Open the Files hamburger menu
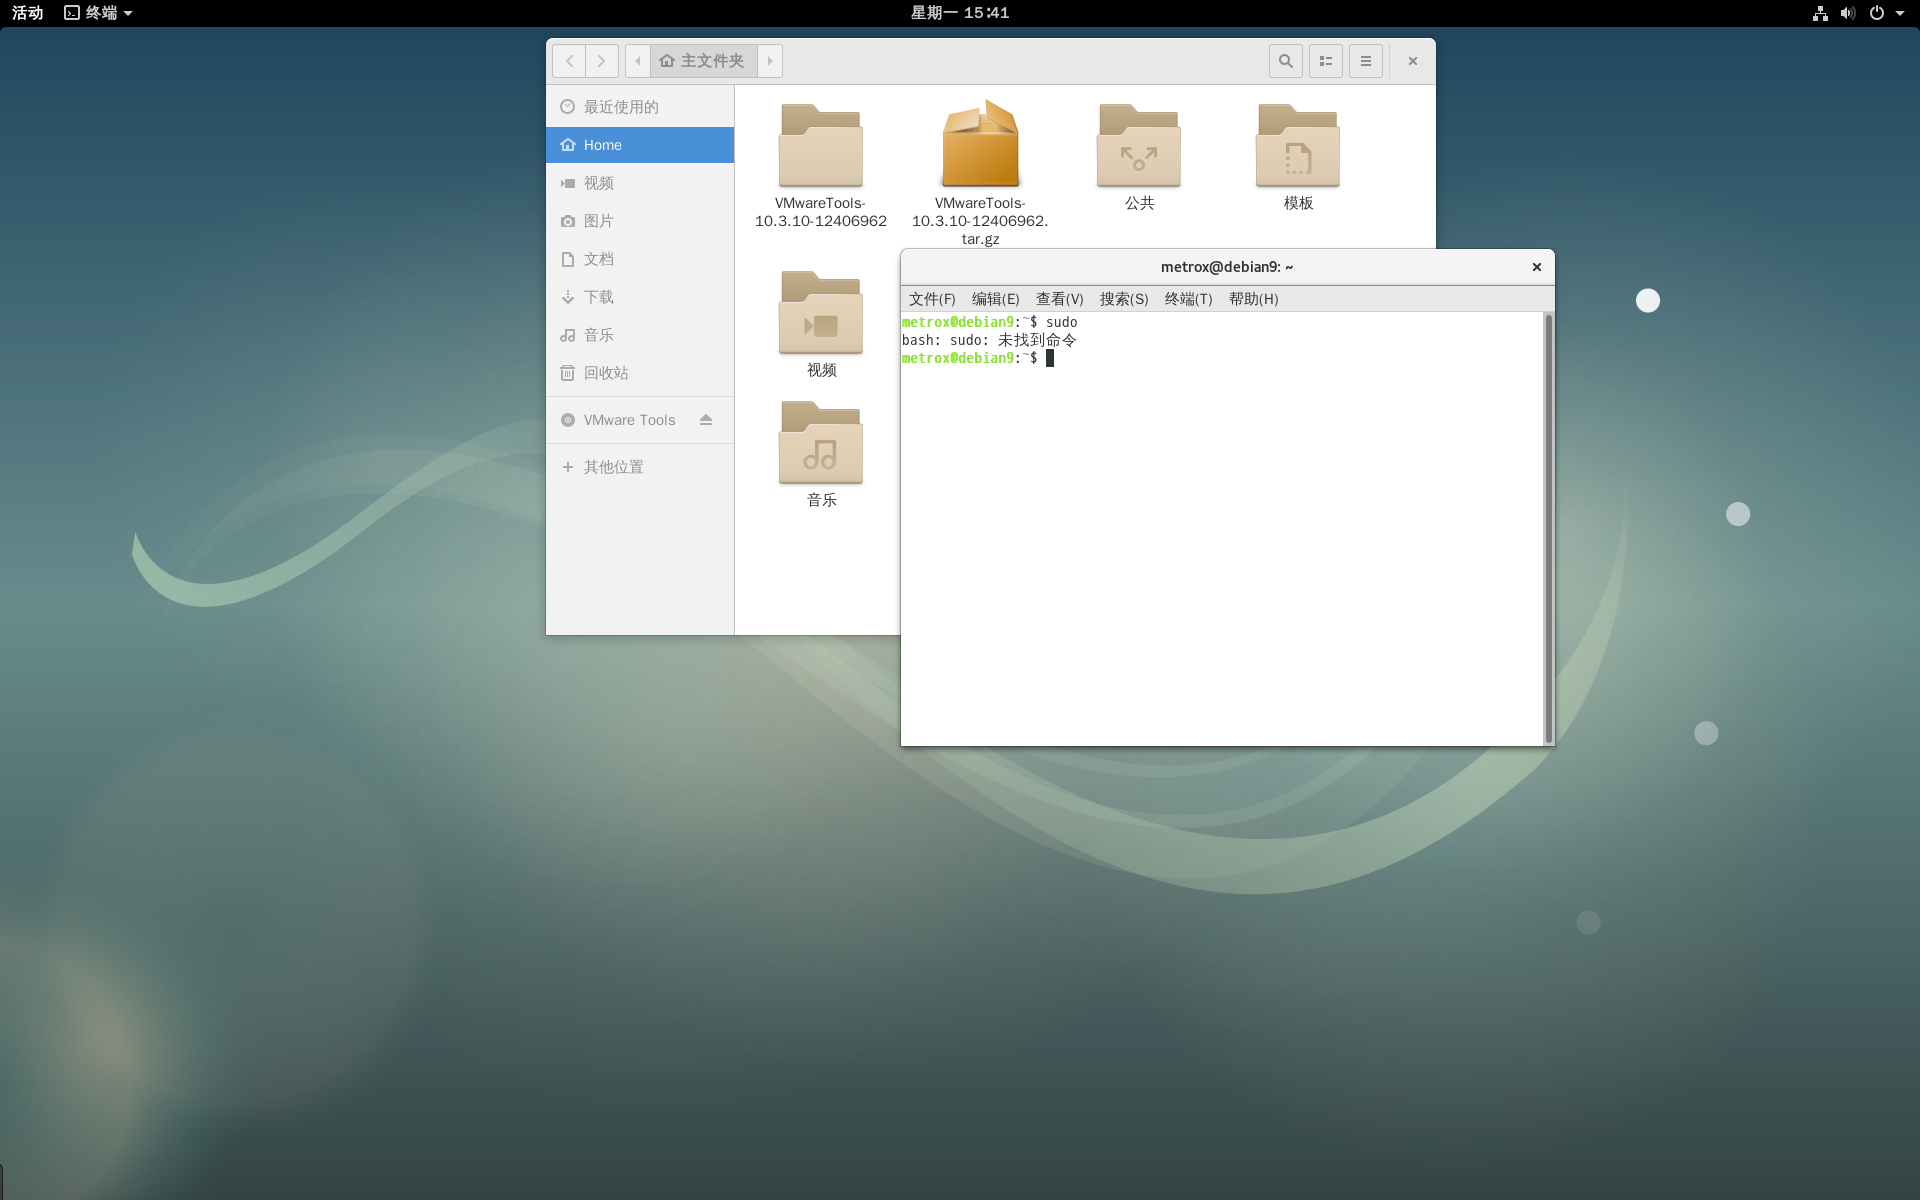 1366,61
